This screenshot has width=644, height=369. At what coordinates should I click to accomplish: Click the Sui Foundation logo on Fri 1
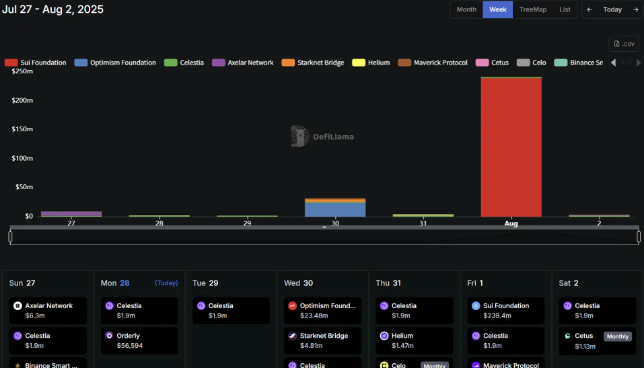[x=476, y=306]
